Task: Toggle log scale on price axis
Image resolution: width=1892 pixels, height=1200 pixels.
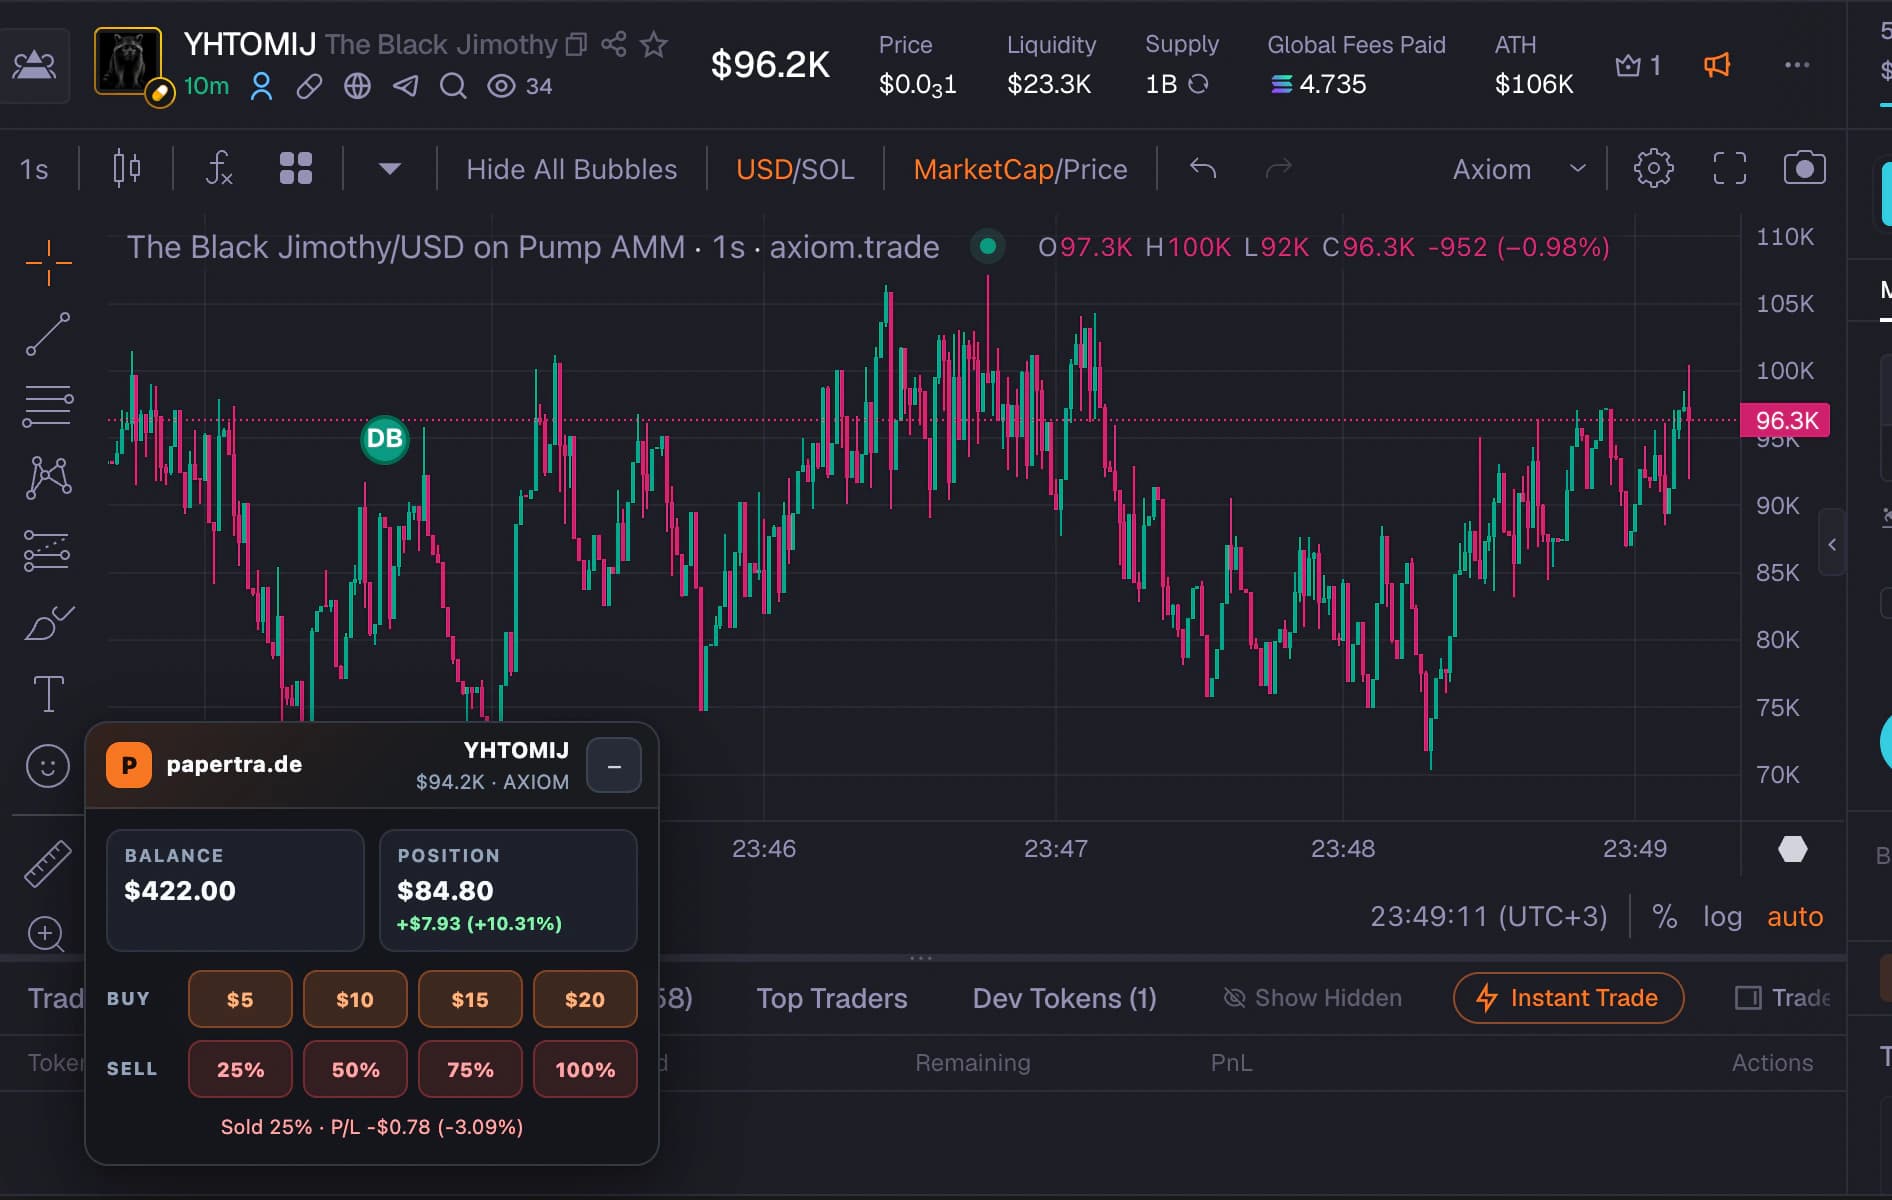Action: [1722, 916]
